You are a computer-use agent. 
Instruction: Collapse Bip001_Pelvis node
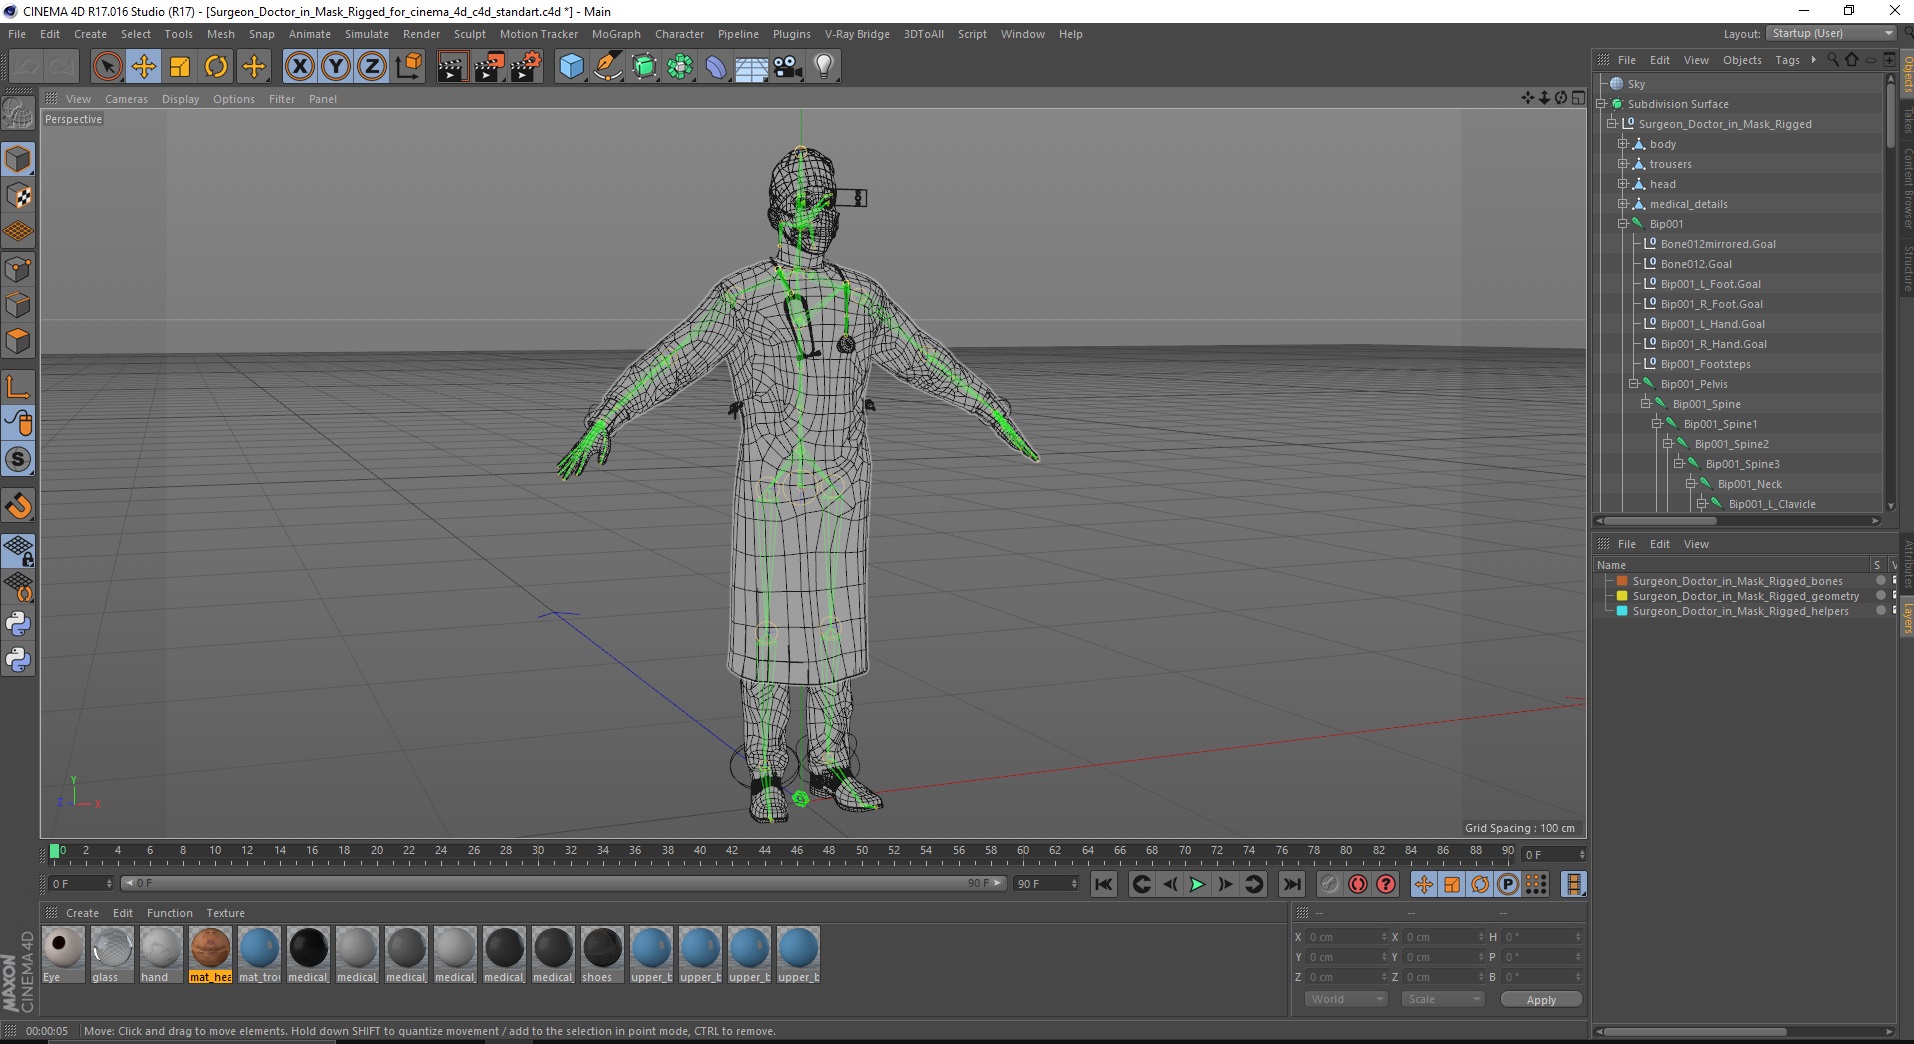(x=1634, y=384)
